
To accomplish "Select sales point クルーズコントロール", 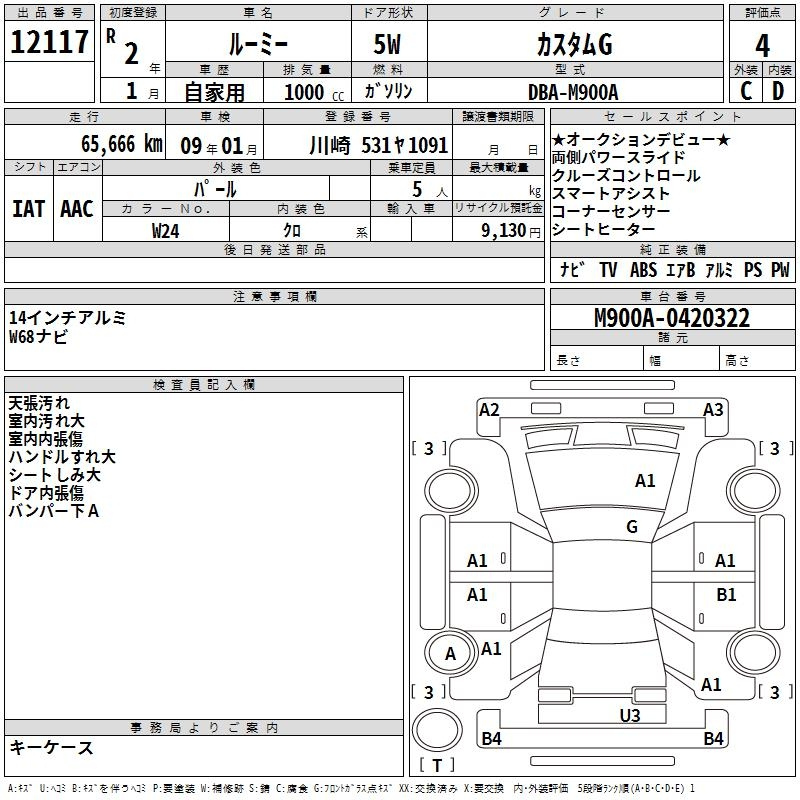I will 626,176.
